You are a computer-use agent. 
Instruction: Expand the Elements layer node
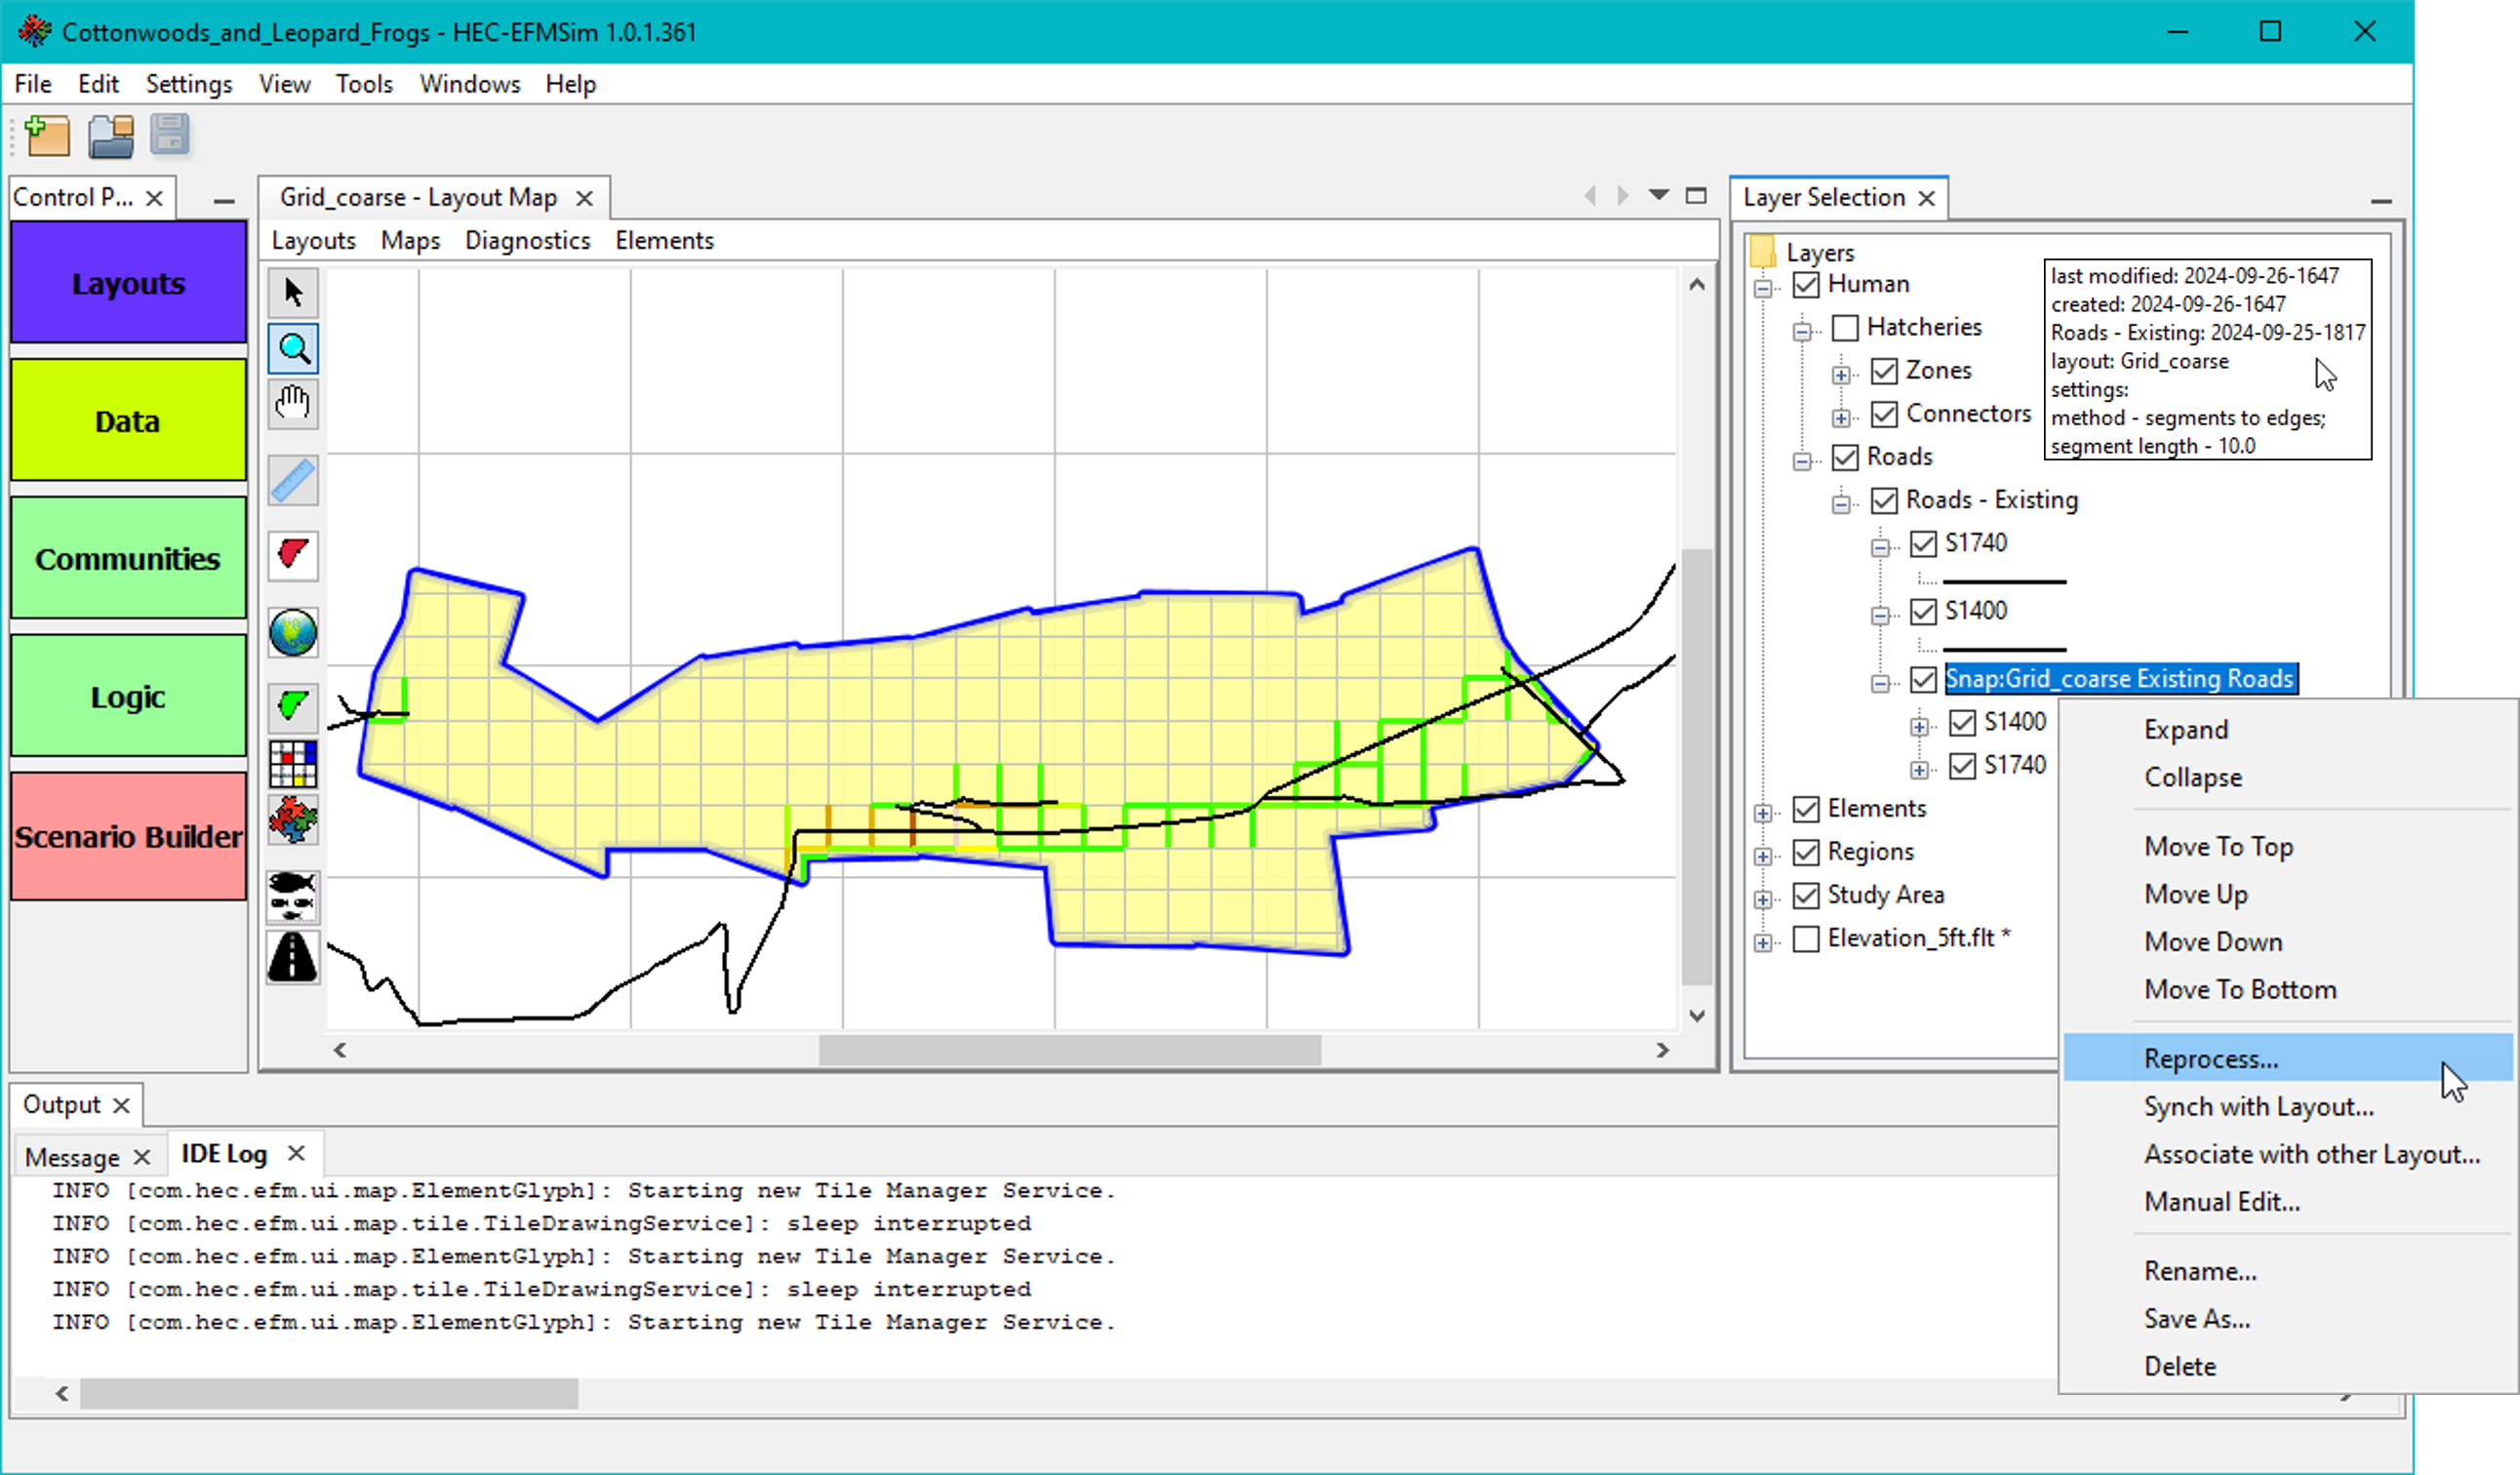pyautogui.click(x=1764, y=812)
